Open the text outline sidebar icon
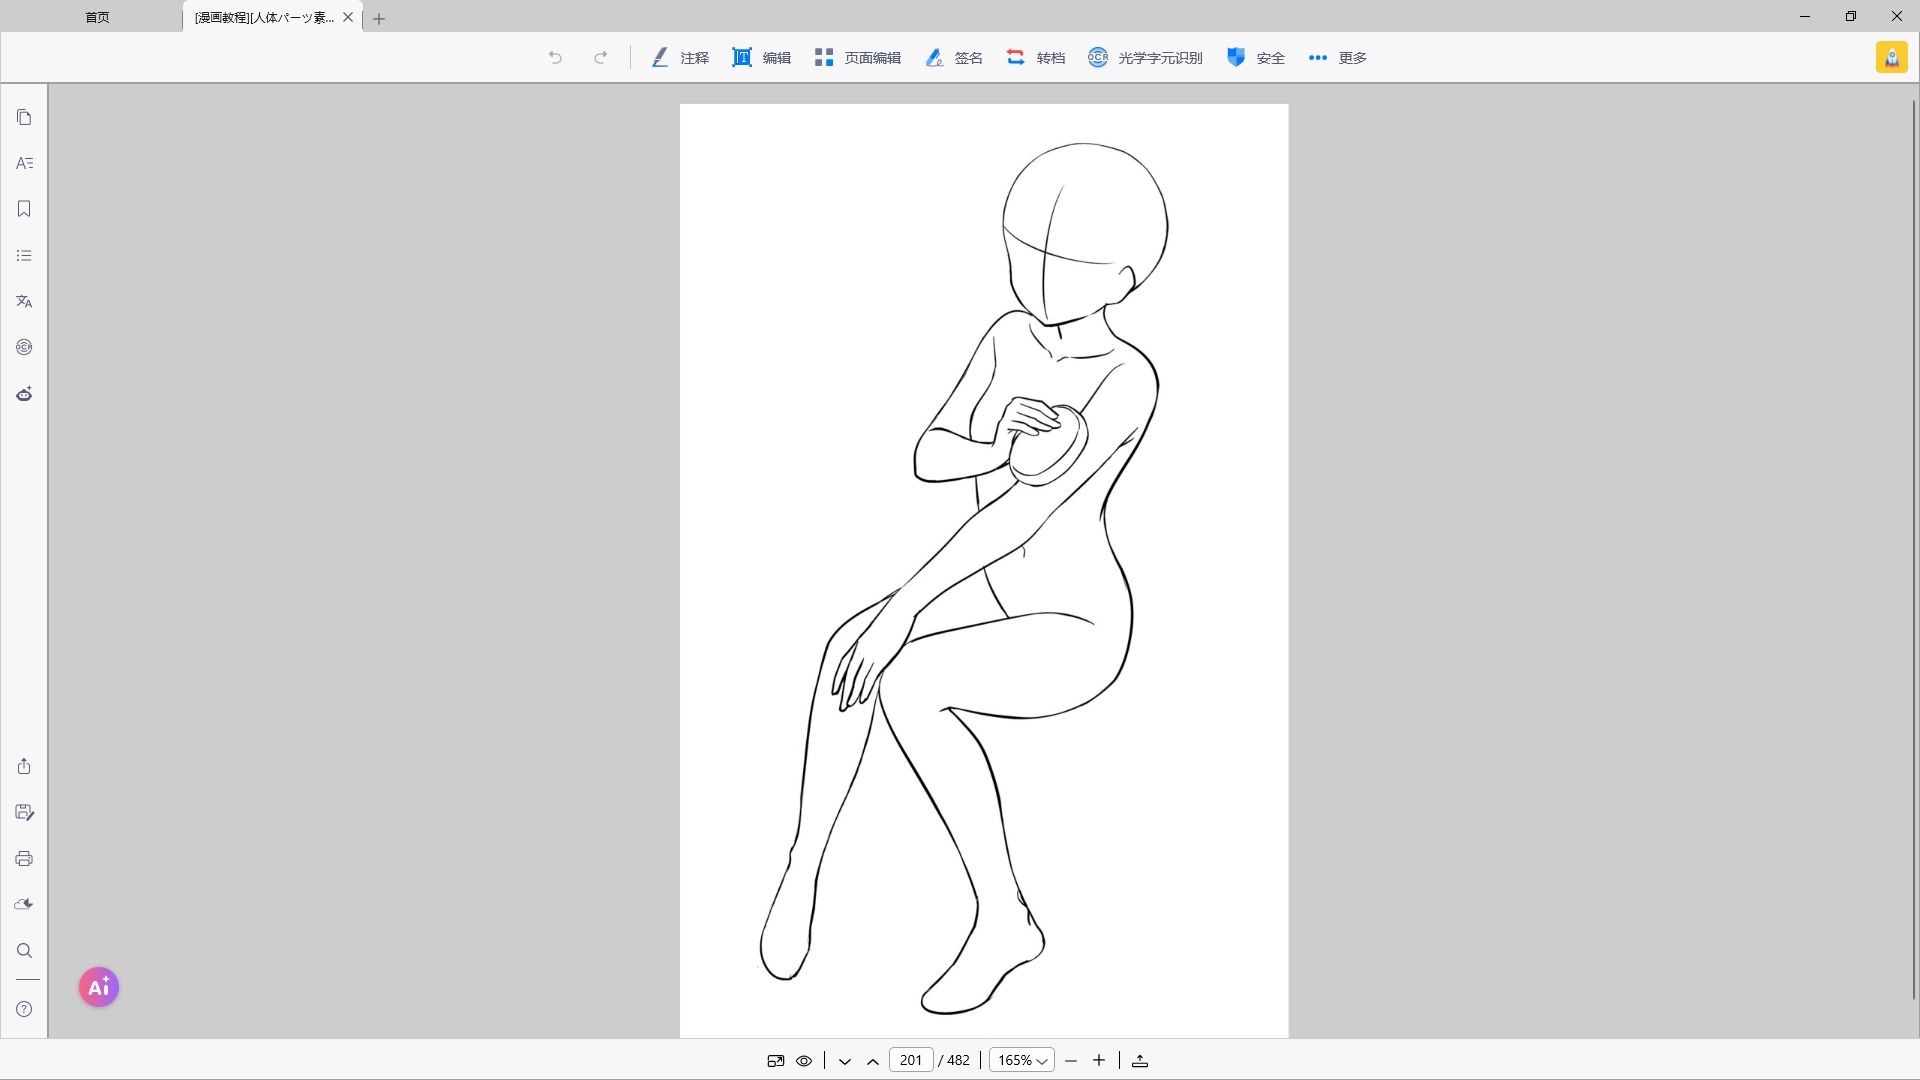 24,163
